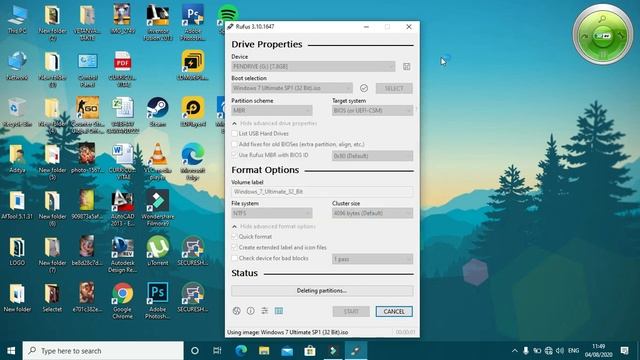Click the green circular recorder widget

pyautogui.click(x=603, y=35)
